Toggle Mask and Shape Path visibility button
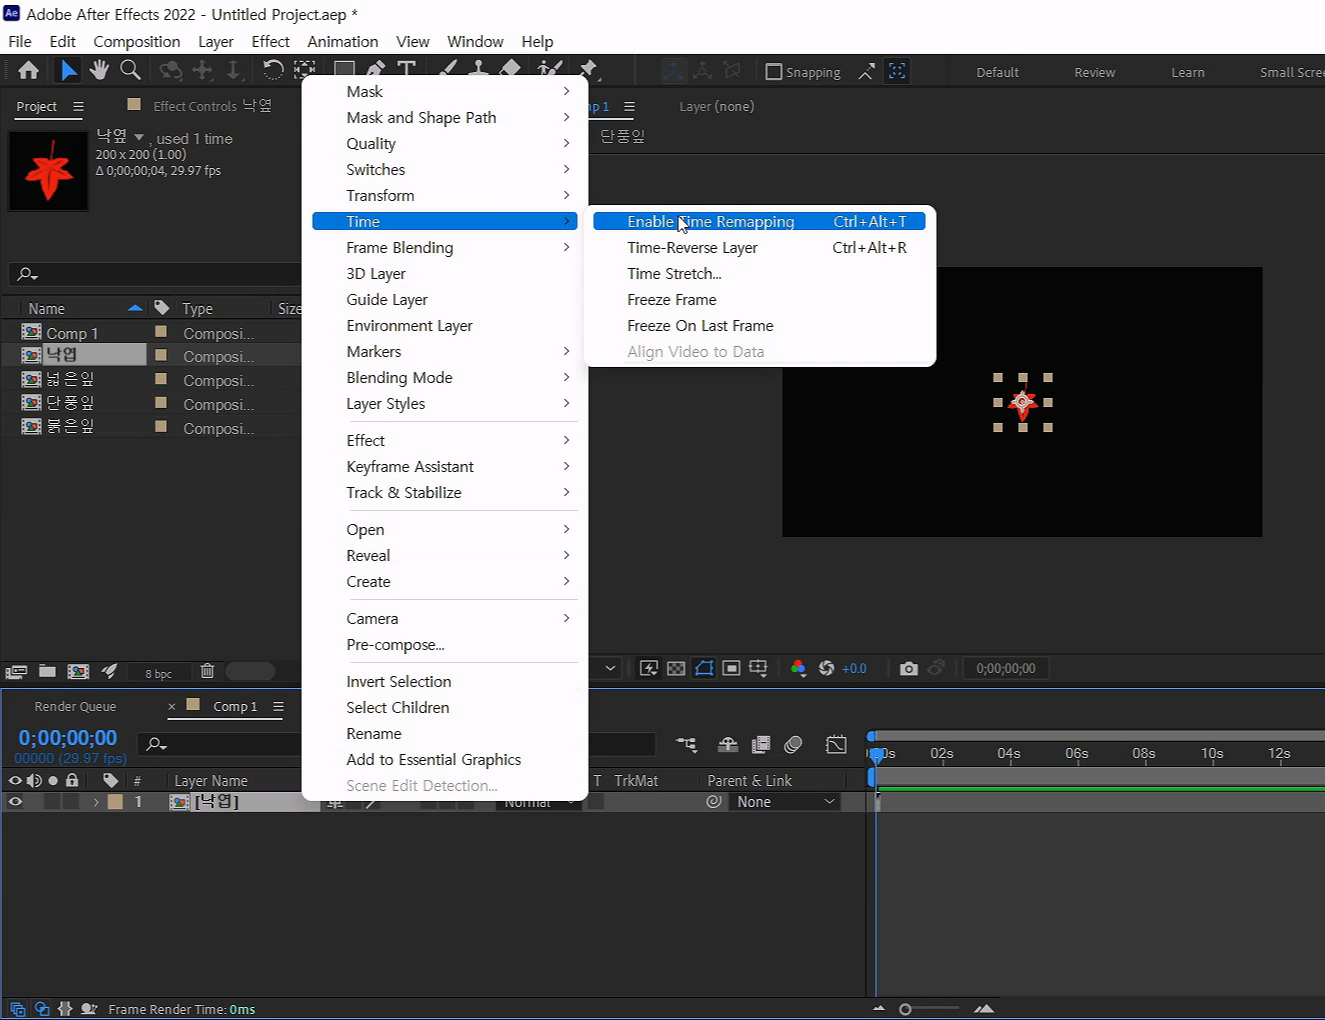The height and width of the screenshot is (1020, 1325). pos(704,668)
